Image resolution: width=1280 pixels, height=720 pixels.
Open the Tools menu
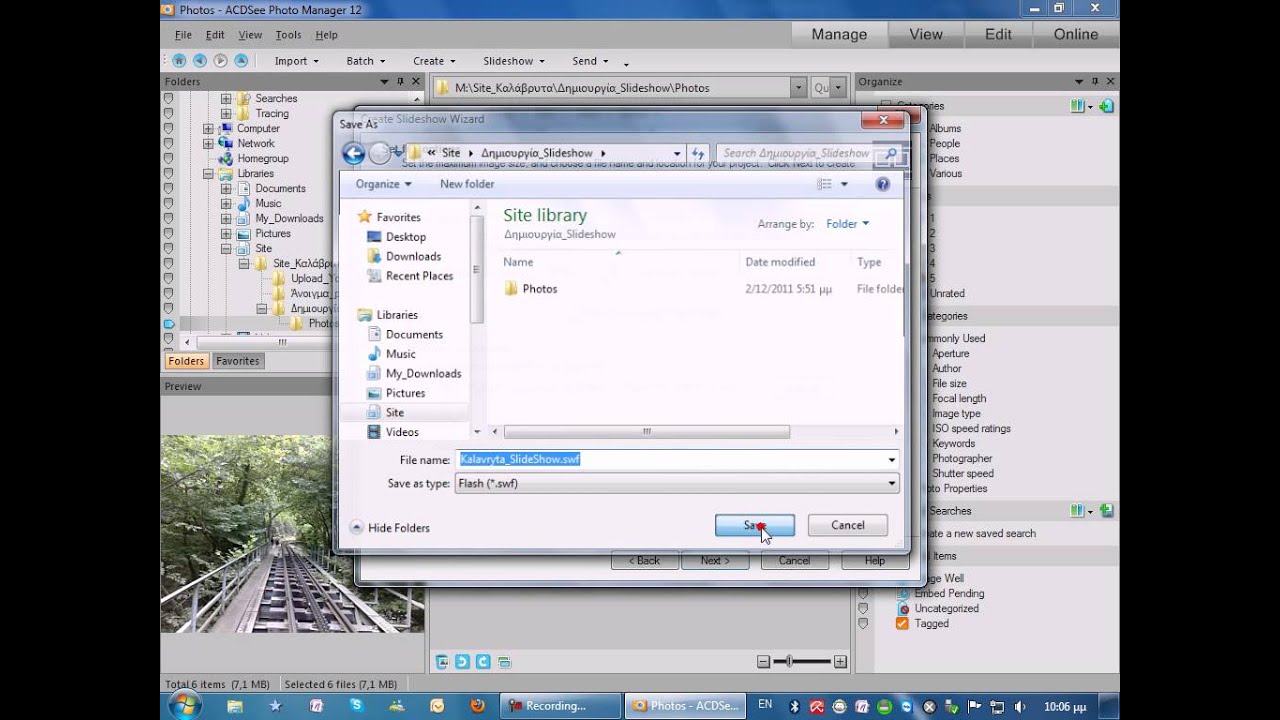click(288, 35)
